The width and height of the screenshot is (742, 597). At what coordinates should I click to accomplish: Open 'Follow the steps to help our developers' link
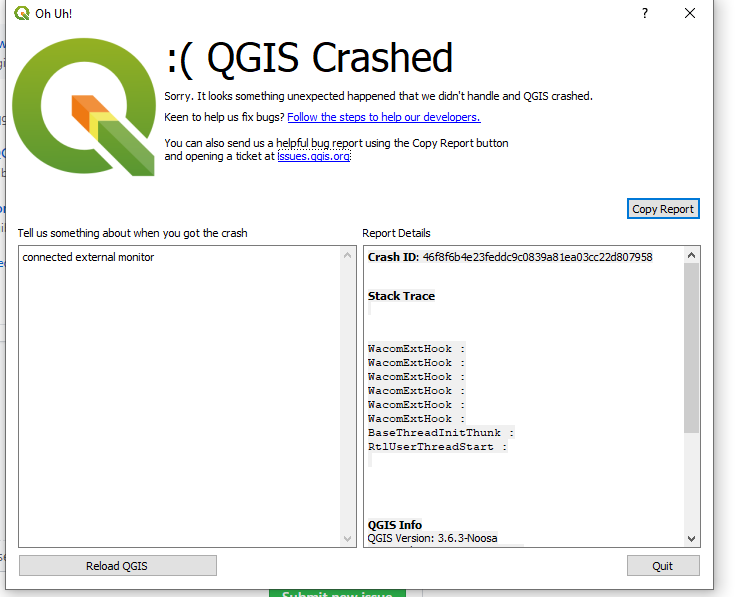click(384, 117)
